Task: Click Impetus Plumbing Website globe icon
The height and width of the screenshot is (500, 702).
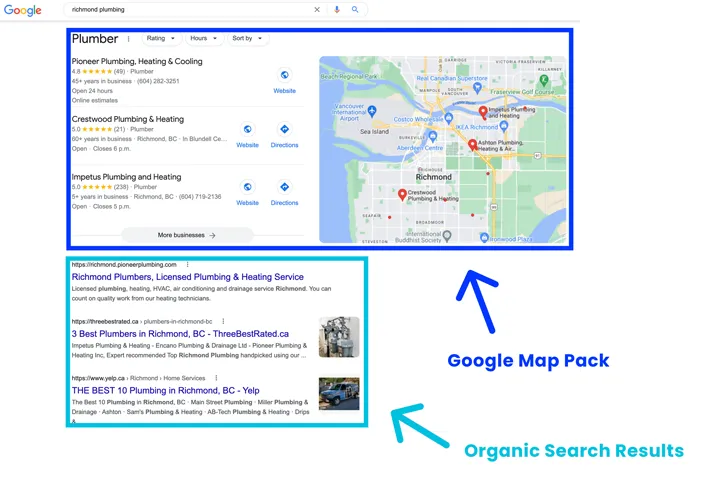Action: [247, 187]
